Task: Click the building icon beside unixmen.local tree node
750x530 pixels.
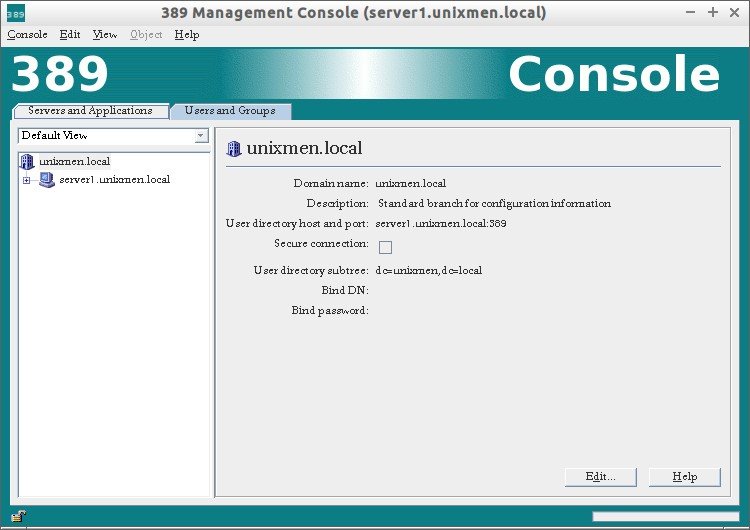Action: point(27,162)
